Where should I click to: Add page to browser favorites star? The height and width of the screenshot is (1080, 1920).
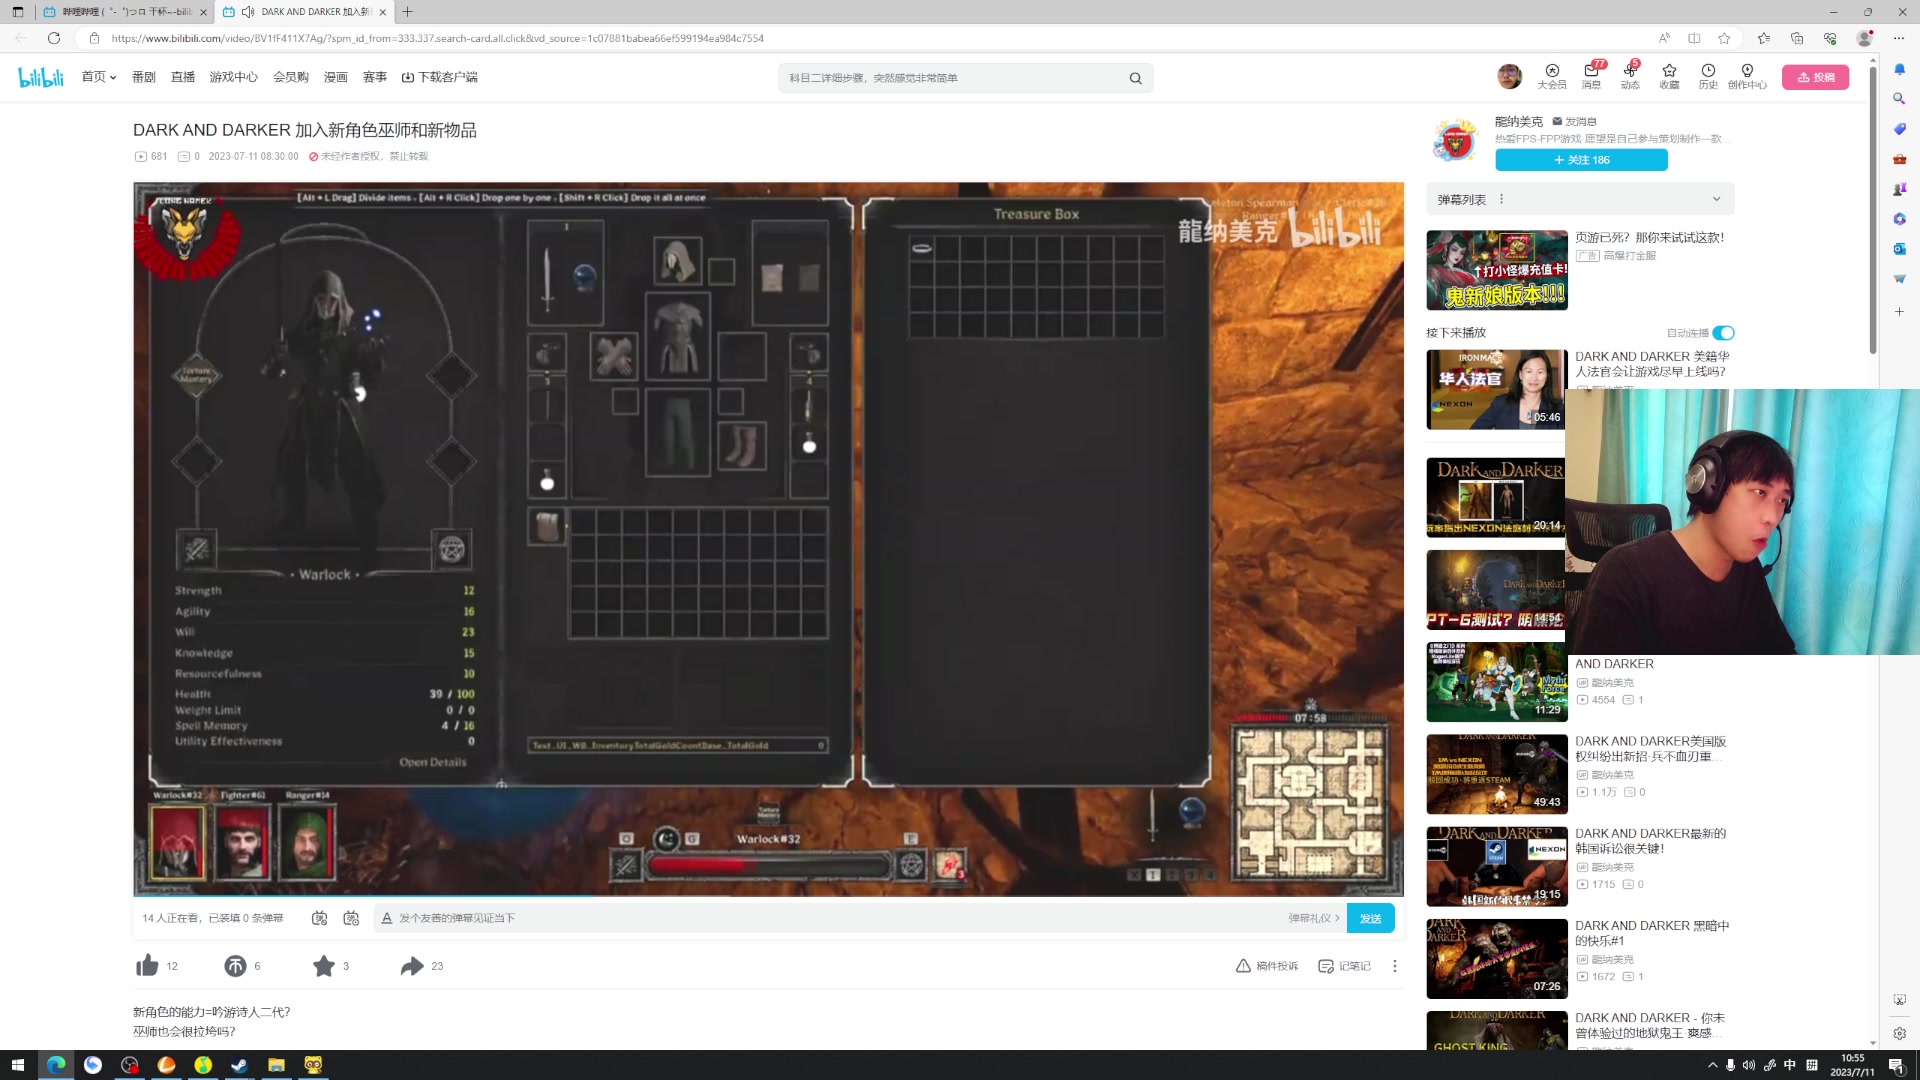(x=1724, y=38)
